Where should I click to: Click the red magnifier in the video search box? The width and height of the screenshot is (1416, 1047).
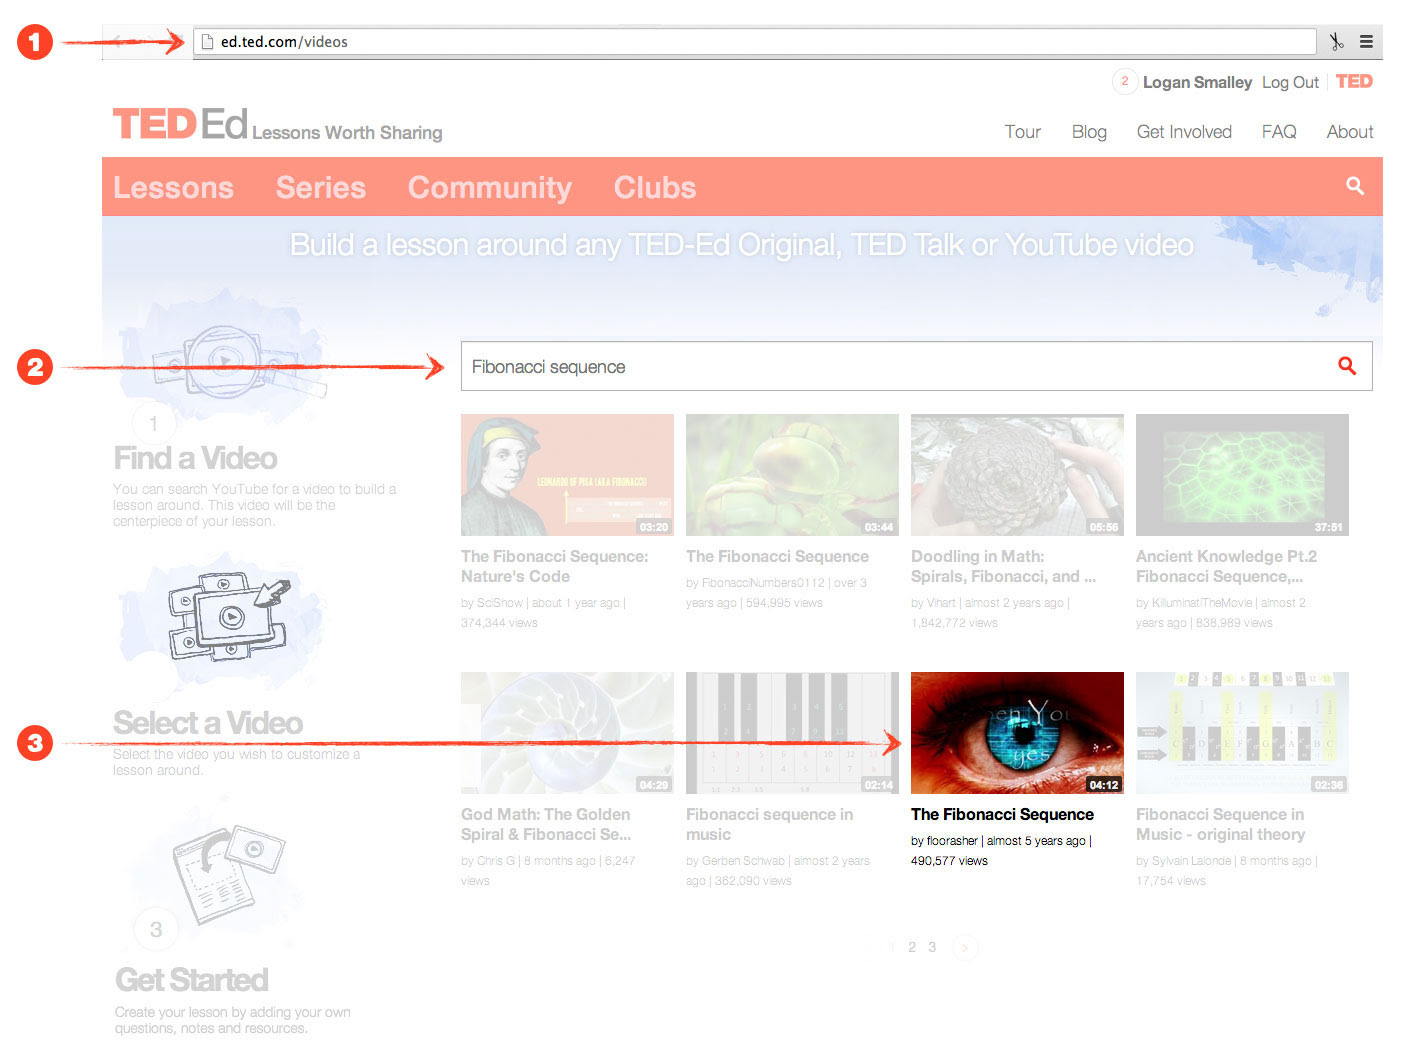tap(1347, 366)
